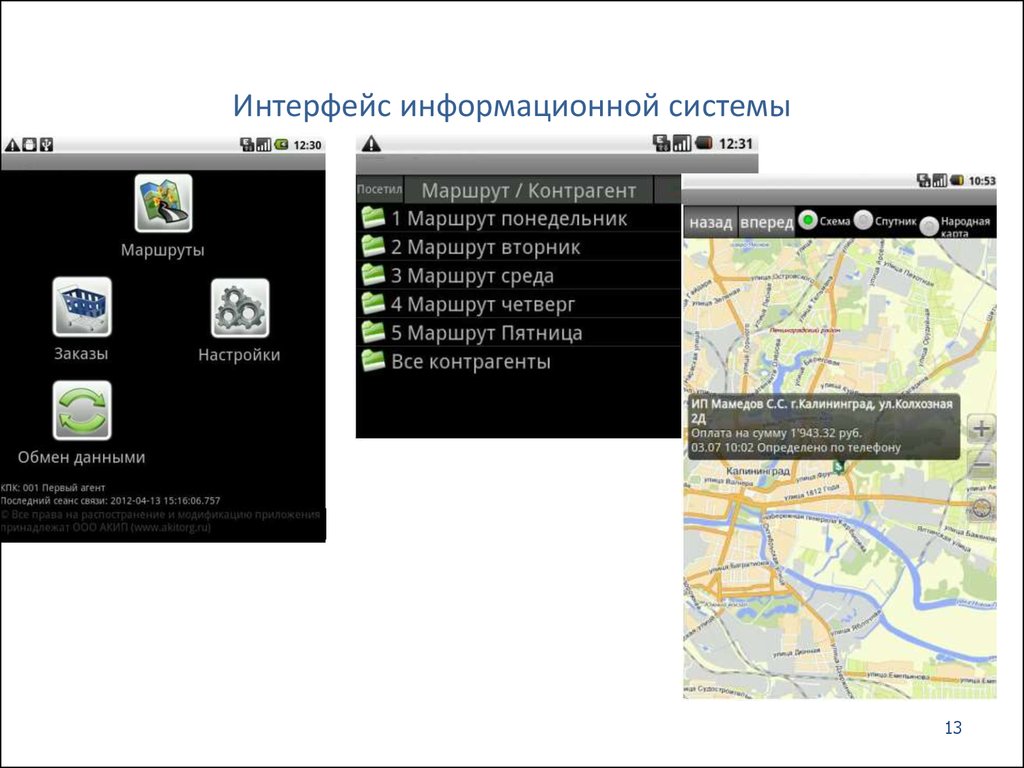Tap the Маршруты label on the home screen

coord(163,250)
